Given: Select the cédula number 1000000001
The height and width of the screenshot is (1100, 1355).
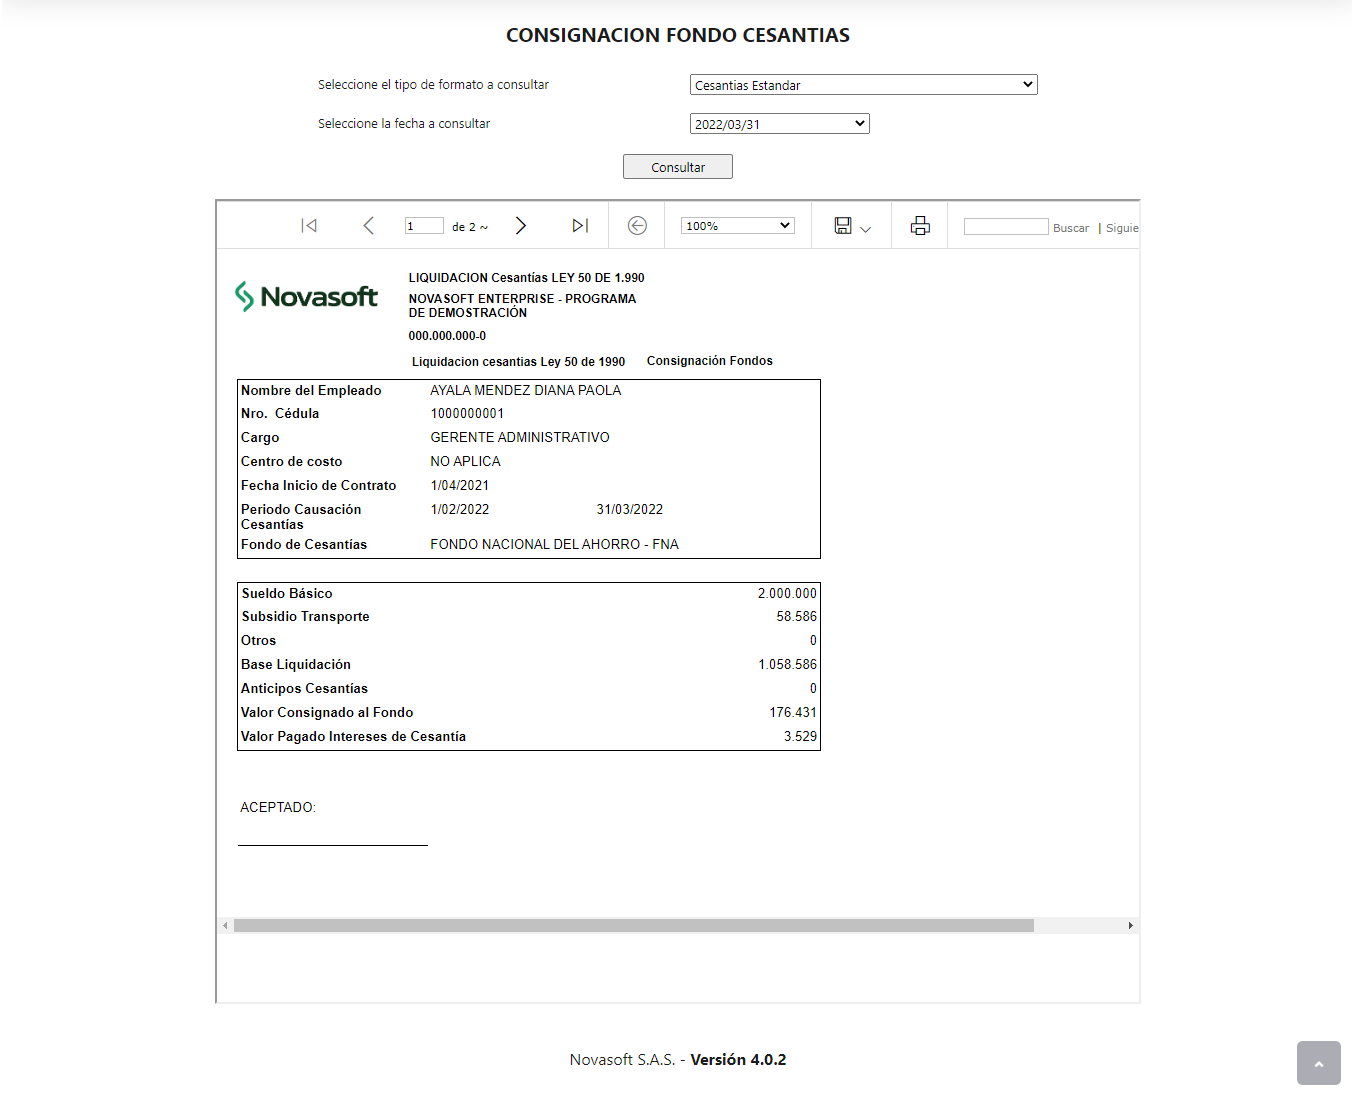Looking at the screenshot, I should coord(467,413).
